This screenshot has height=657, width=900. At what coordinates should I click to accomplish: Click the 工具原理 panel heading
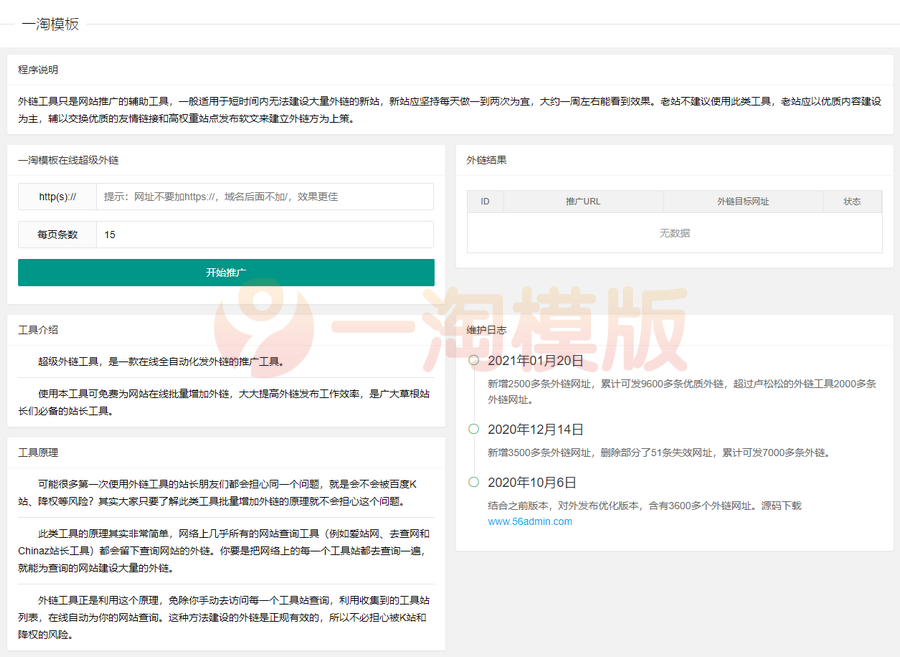tap(38, 453)
